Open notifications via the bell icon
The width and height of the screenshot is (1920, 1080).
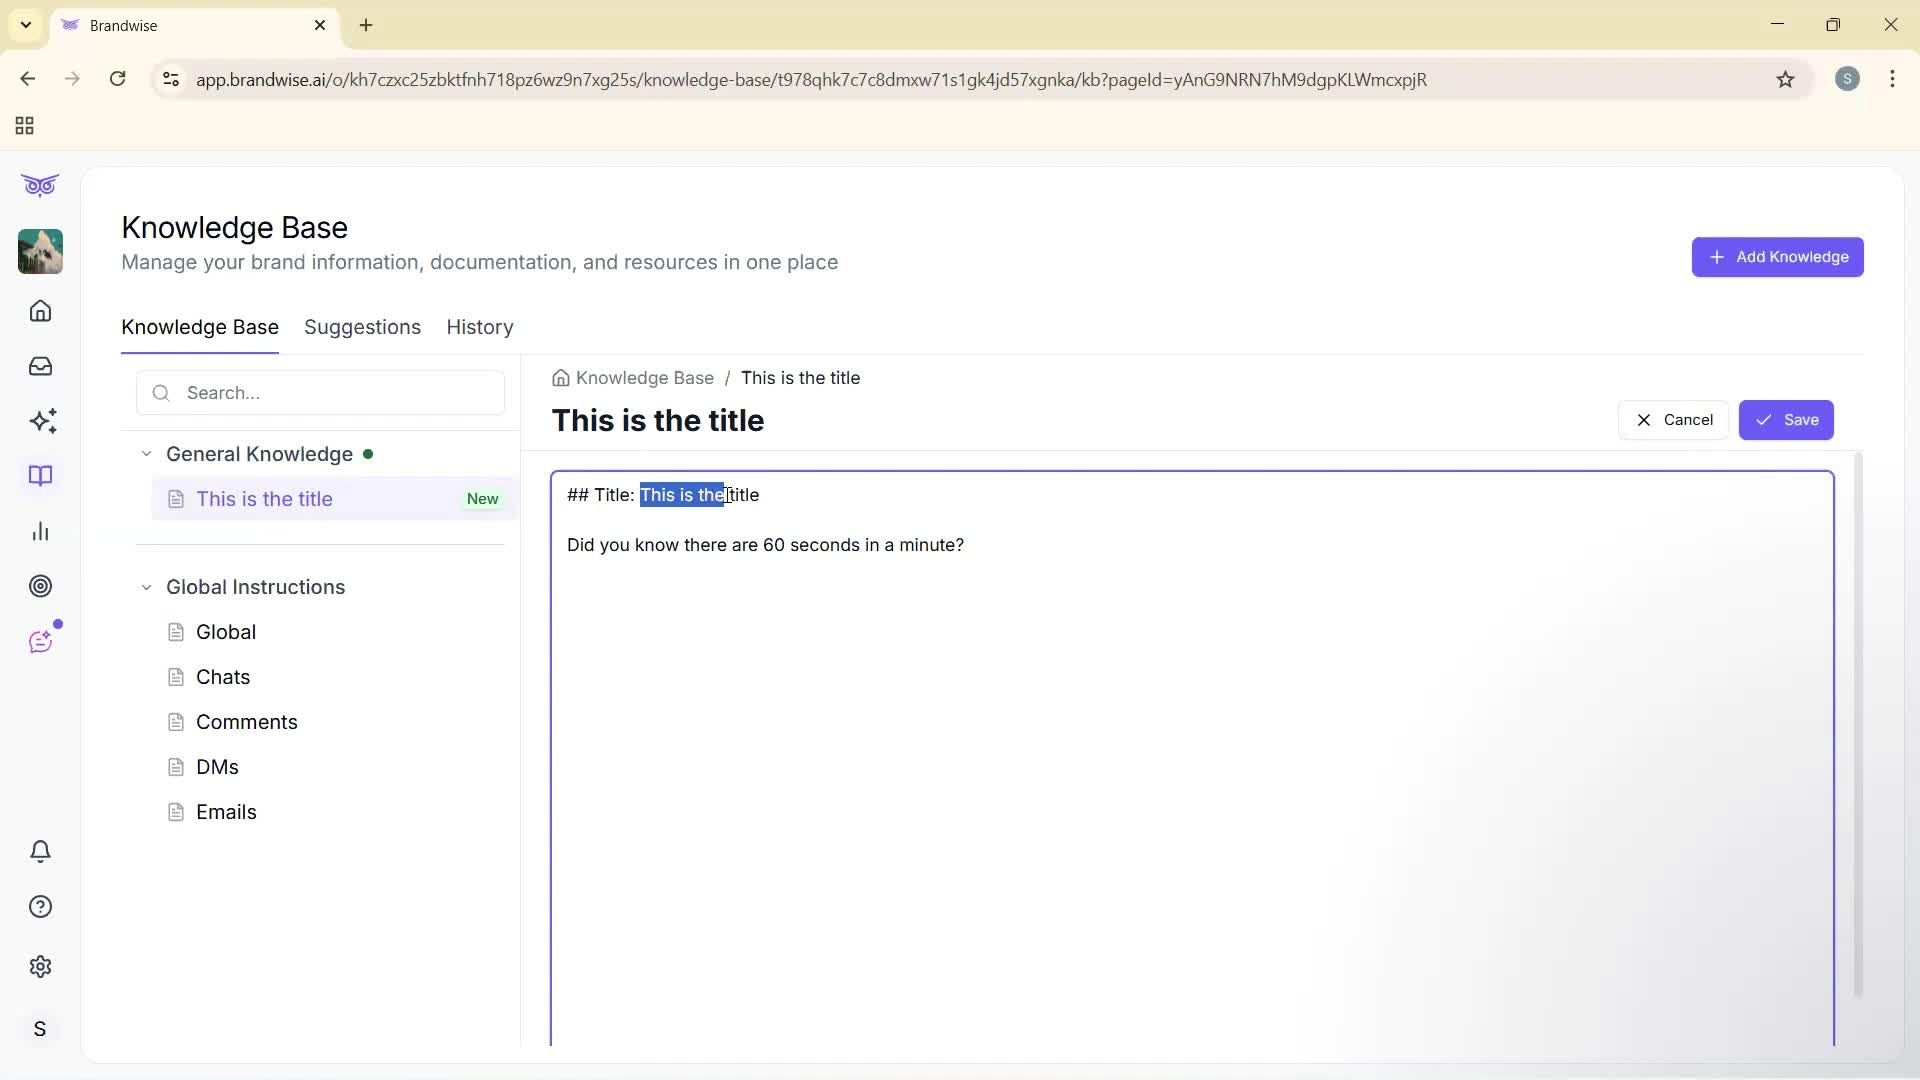click(x=40, y=851)
